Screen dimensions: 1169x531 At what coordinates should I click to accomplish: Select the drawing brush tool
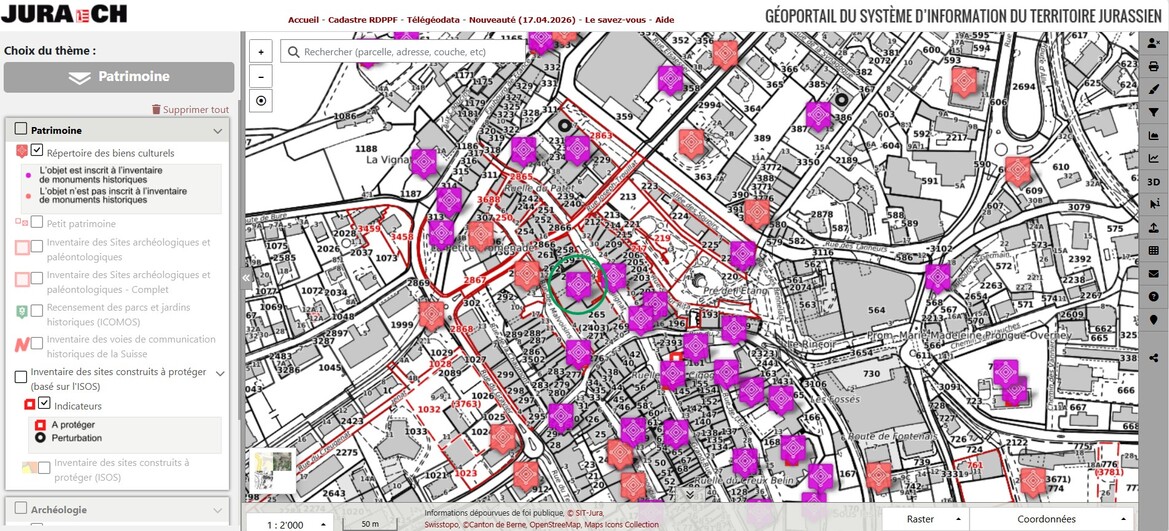tap(1154, 89)
